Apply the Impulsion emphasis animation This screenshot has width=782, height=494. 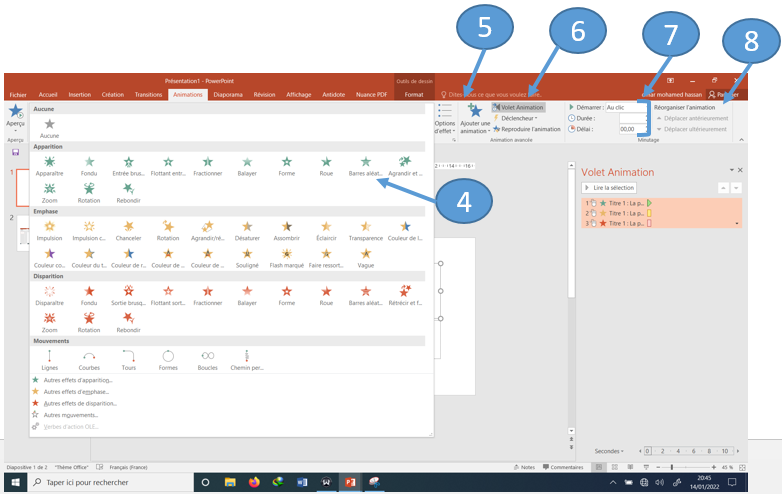[x=49, y=230]
